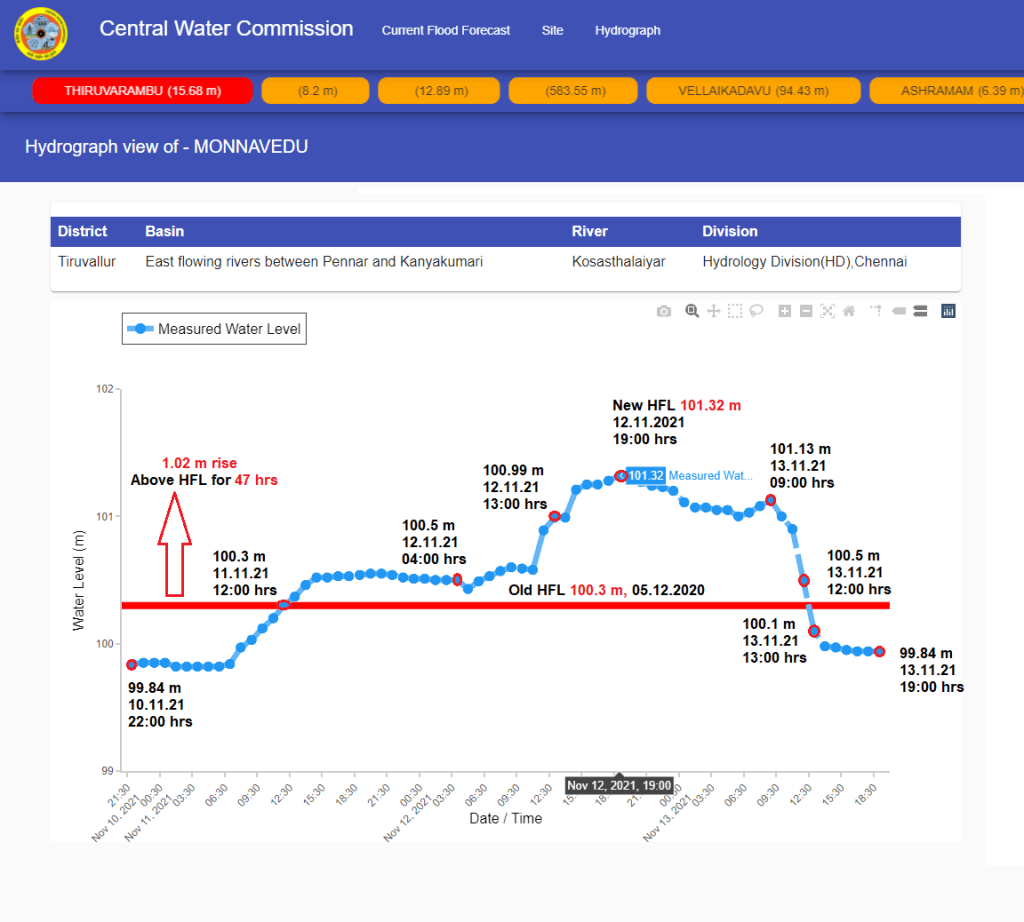Activate the Lasso Select tool
1024x922 pixels.
757,311
